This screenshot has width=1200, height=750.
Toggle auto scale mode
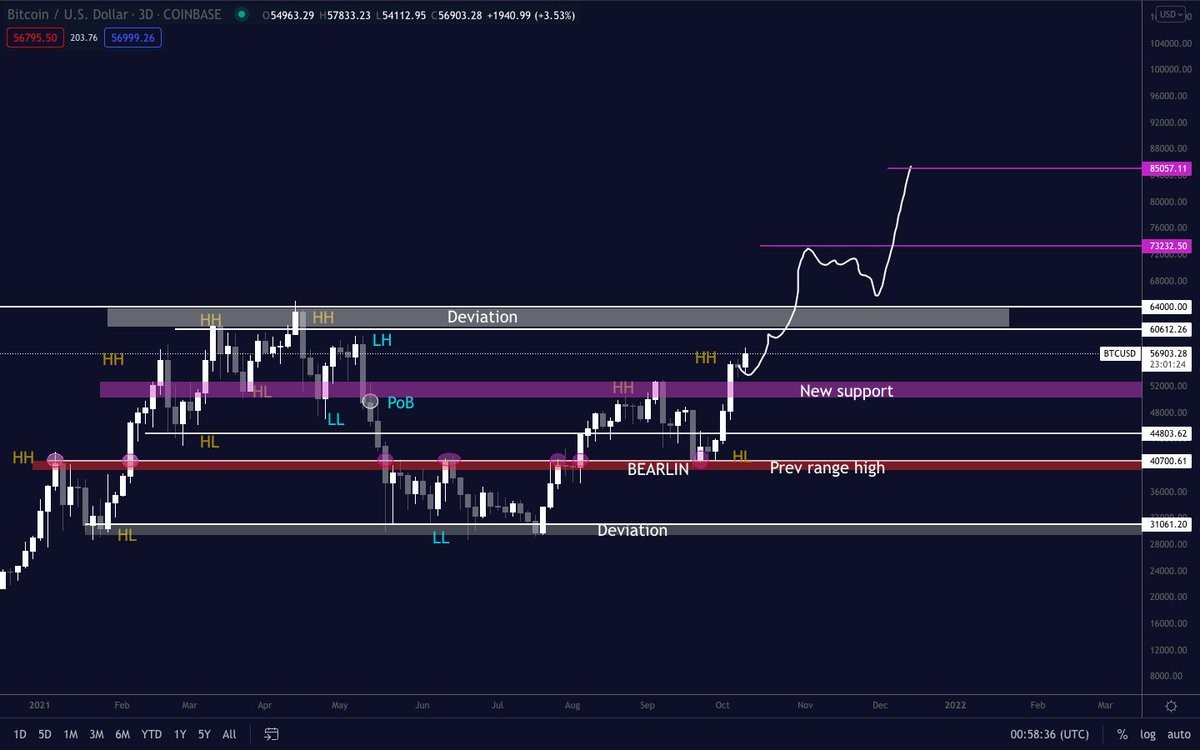[x=1177, y=734]
